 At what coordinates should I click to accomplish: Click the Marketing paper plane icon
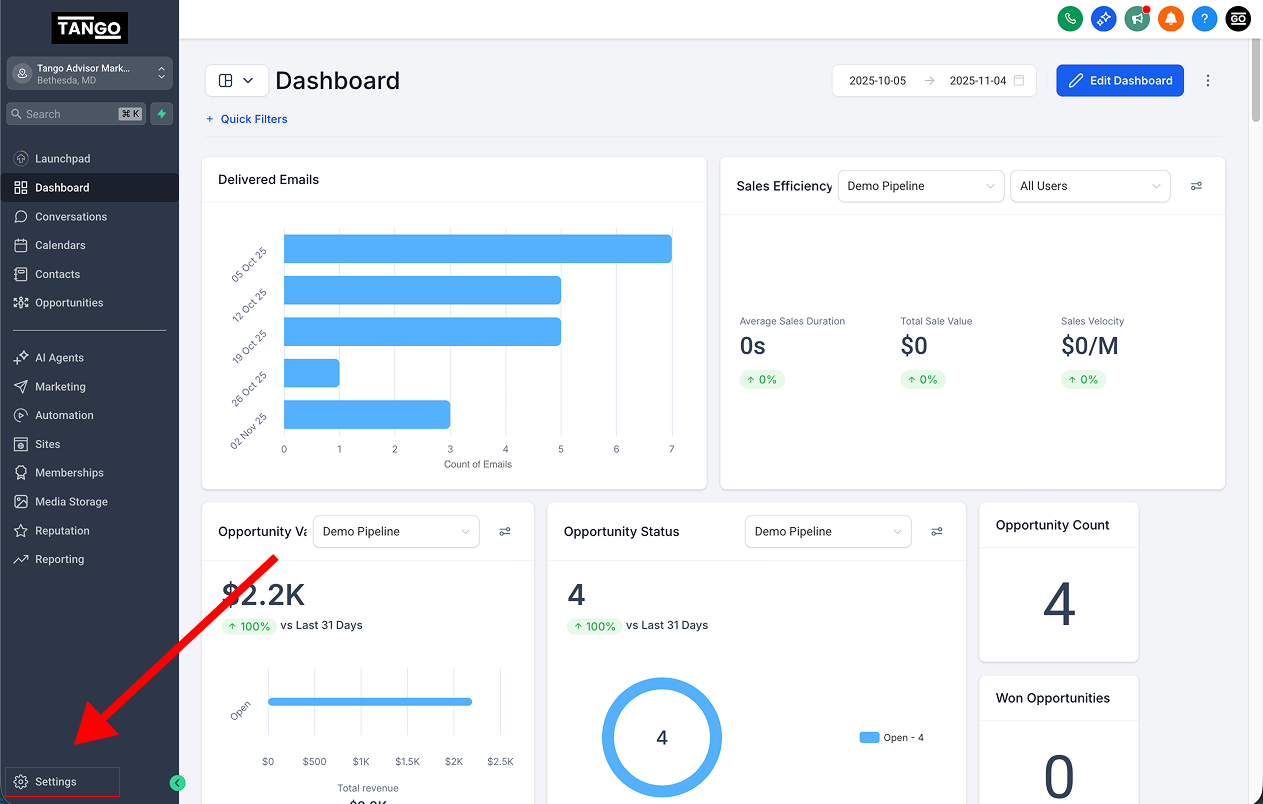coord(21,387)
